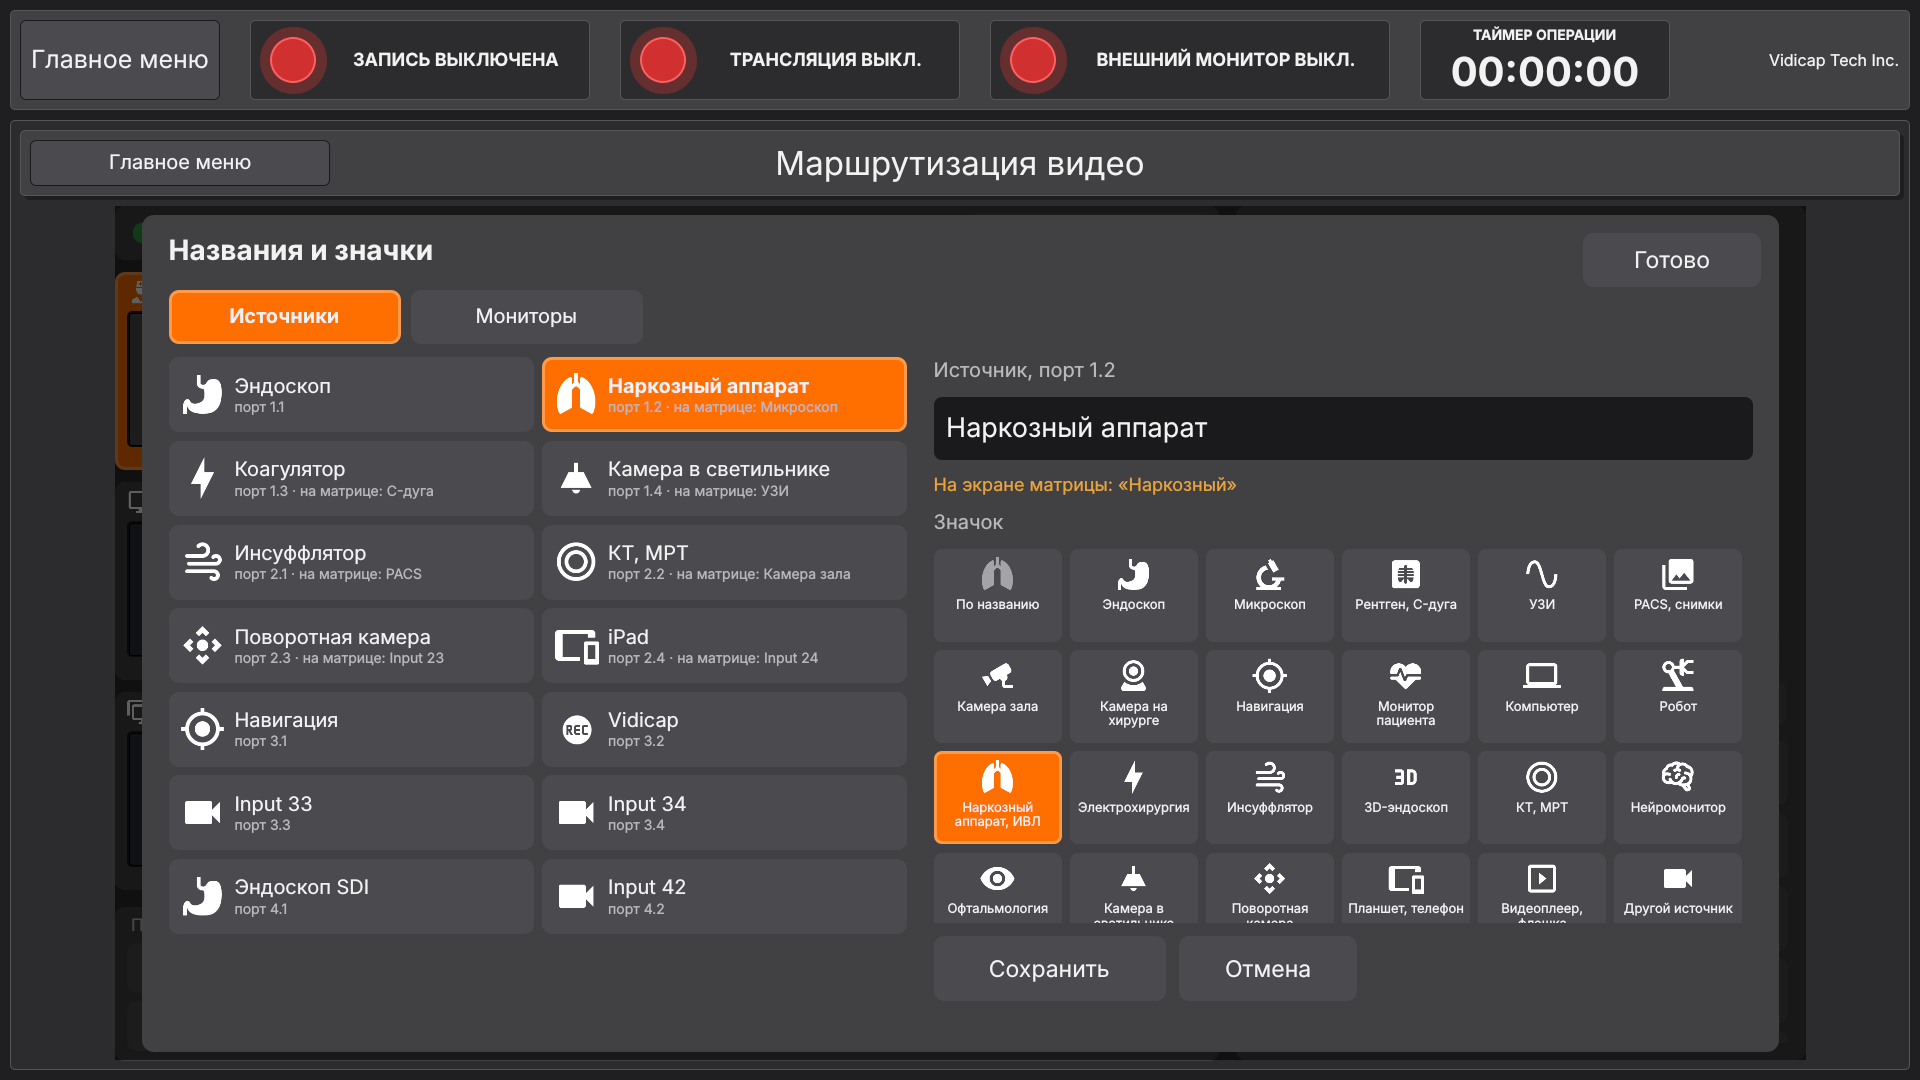The height and width of the screenshot is (1080, 1920).
Task: Toggle recording with ЗАПИСЬ ВЫКЛЮЧЕНА button
Action: [x=419, y=60]
